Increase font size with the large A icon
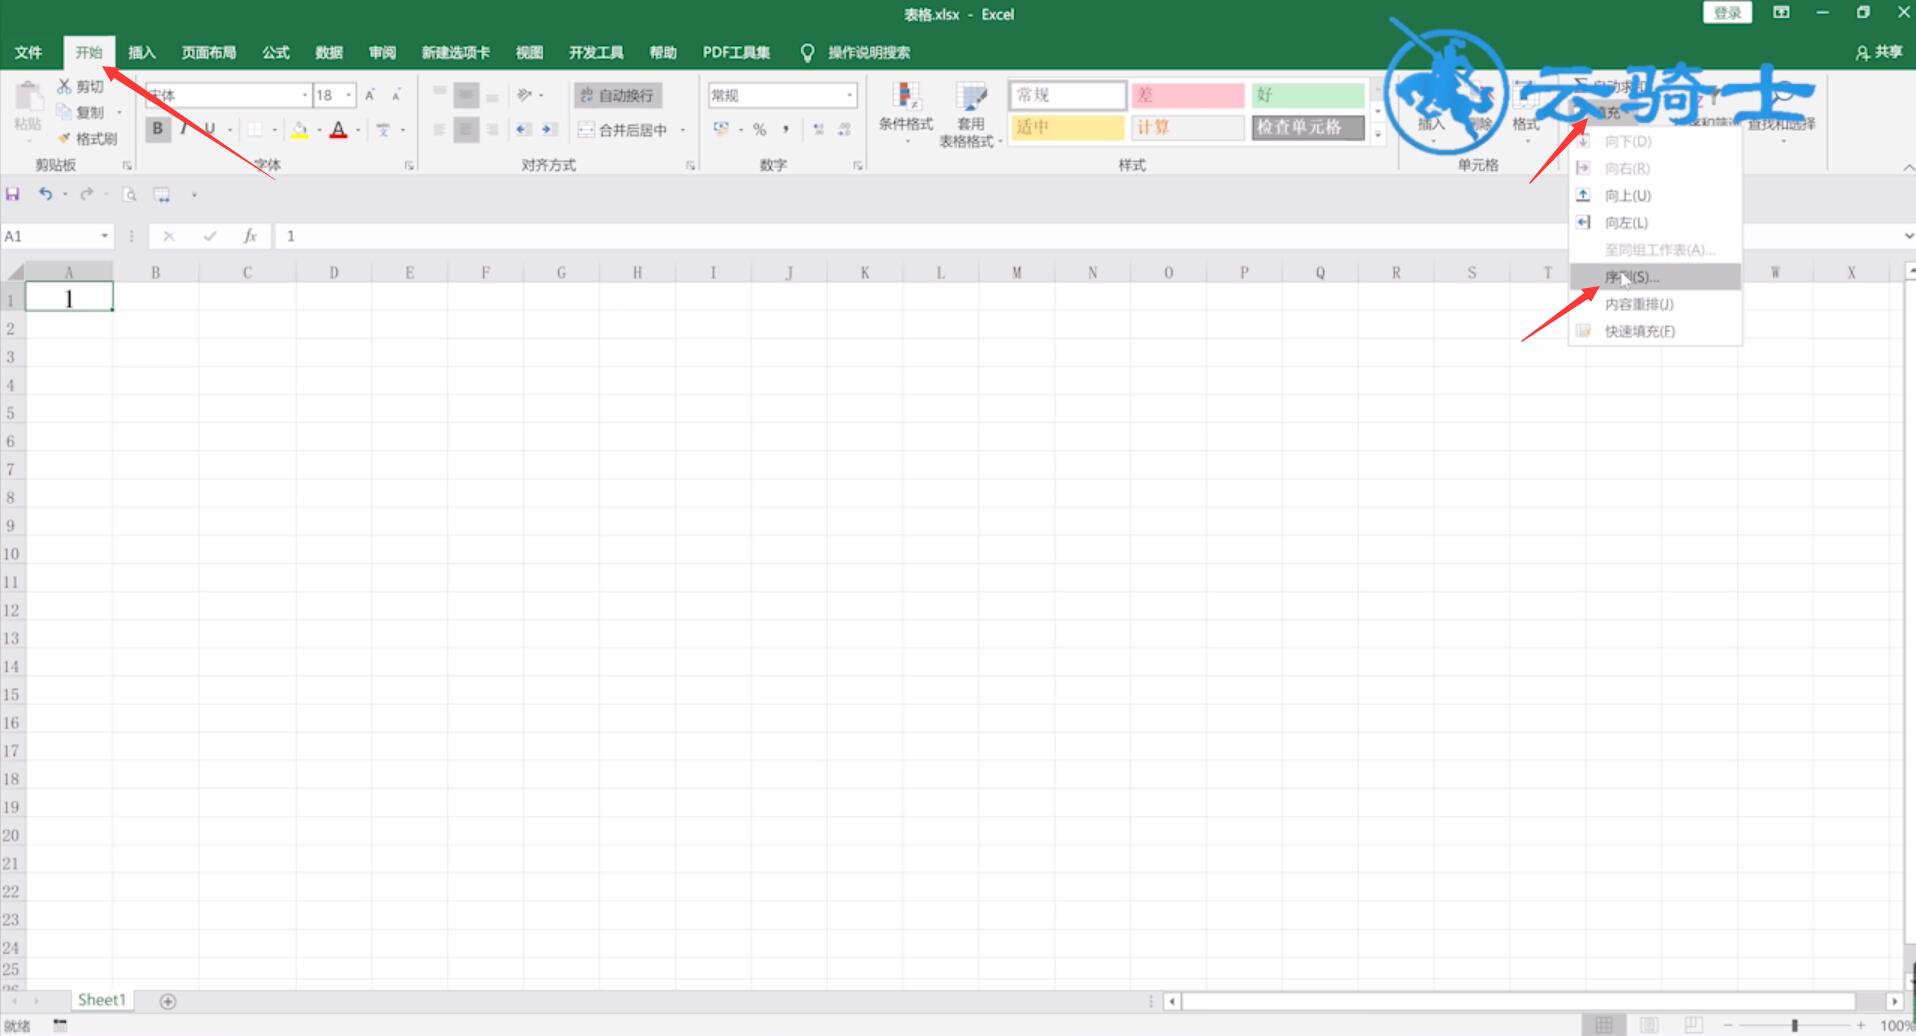The height and width of the screenshot is (1036, 1916). tap(370, 95)
